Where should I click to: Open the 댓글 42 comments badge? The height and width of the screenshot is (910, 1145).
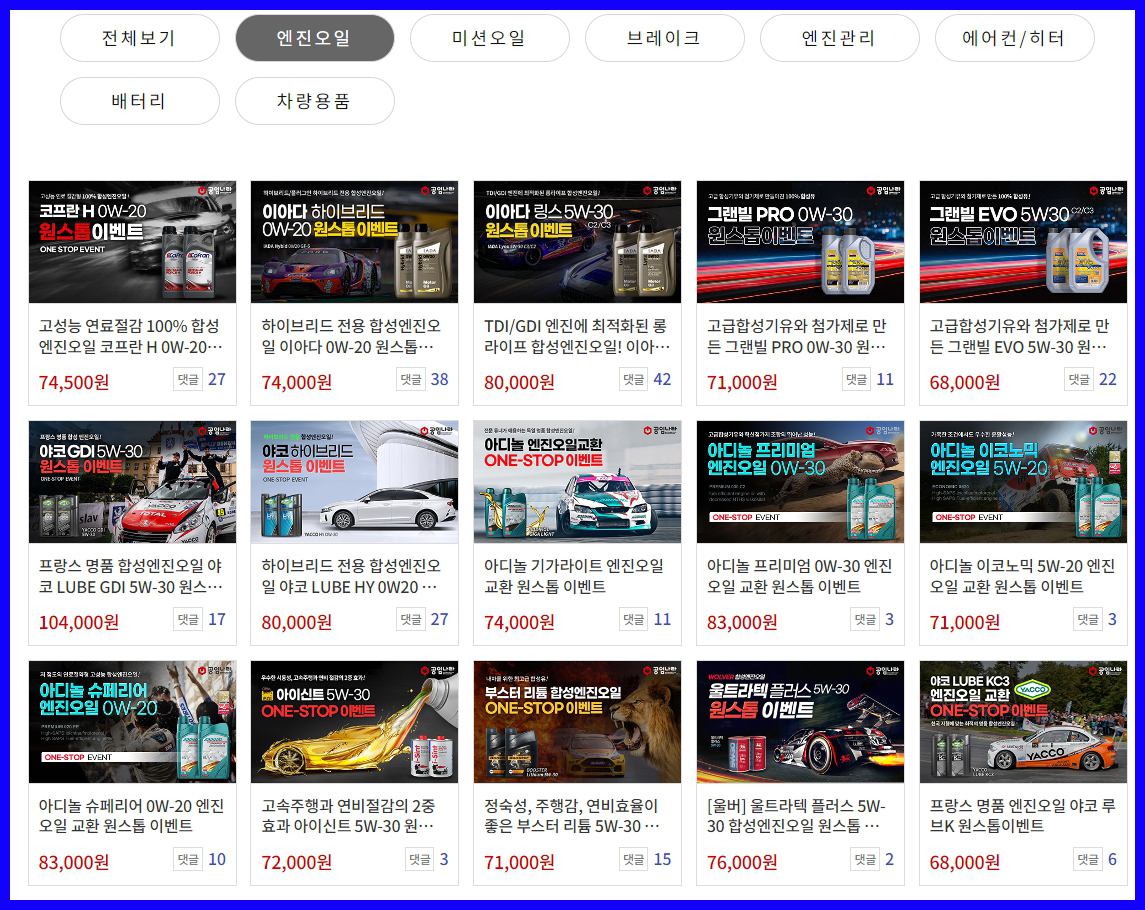pyautogui.click(x=646, y=379)
